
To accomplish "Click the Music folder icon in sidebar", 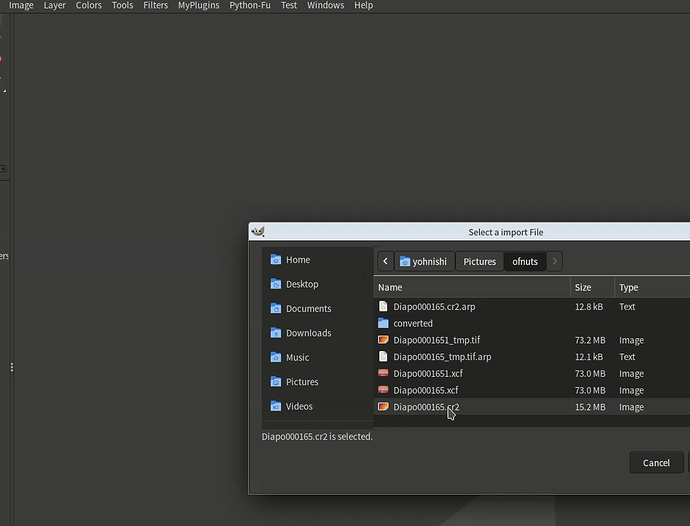I will pyautogui.click(x=276, y=358).
